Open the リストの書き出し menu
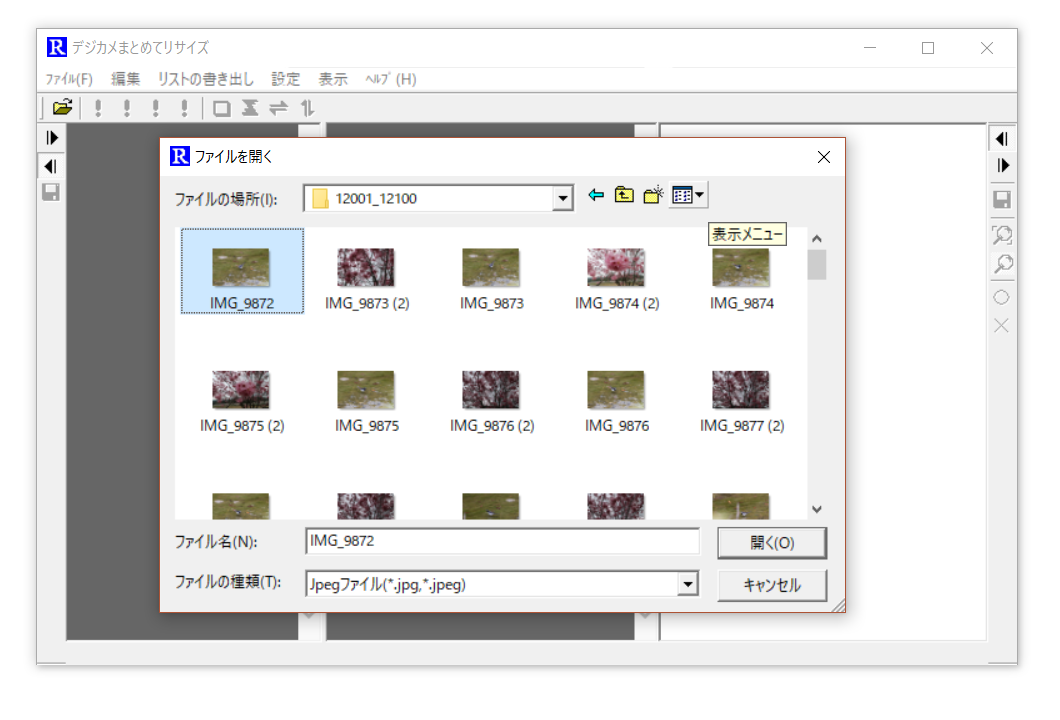The height and width of the screenshot is (720, 1060). (x=206, y=79)
